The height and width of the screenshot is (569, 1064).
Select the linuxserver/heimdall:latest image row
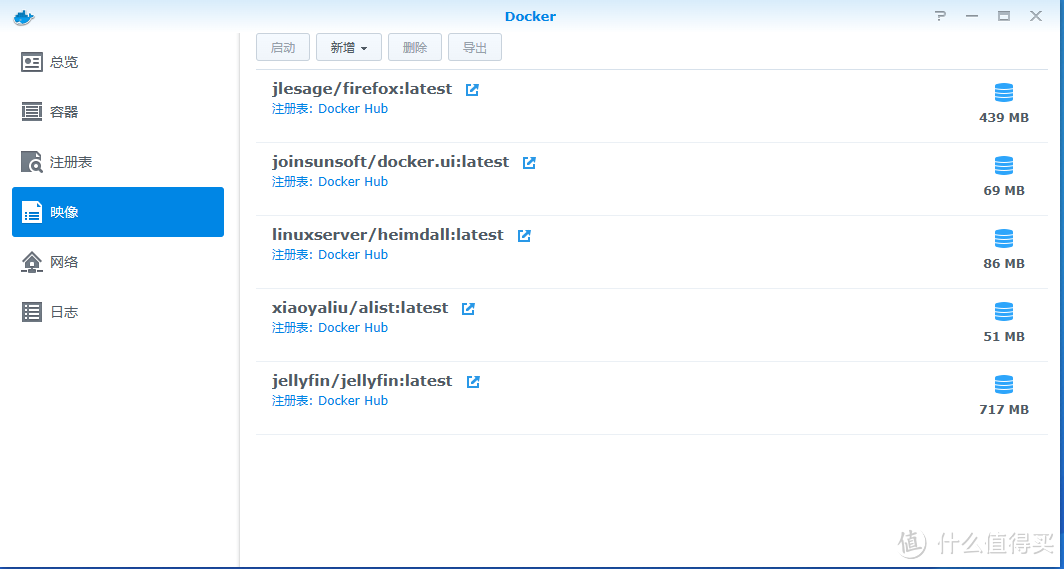point(651,252)
